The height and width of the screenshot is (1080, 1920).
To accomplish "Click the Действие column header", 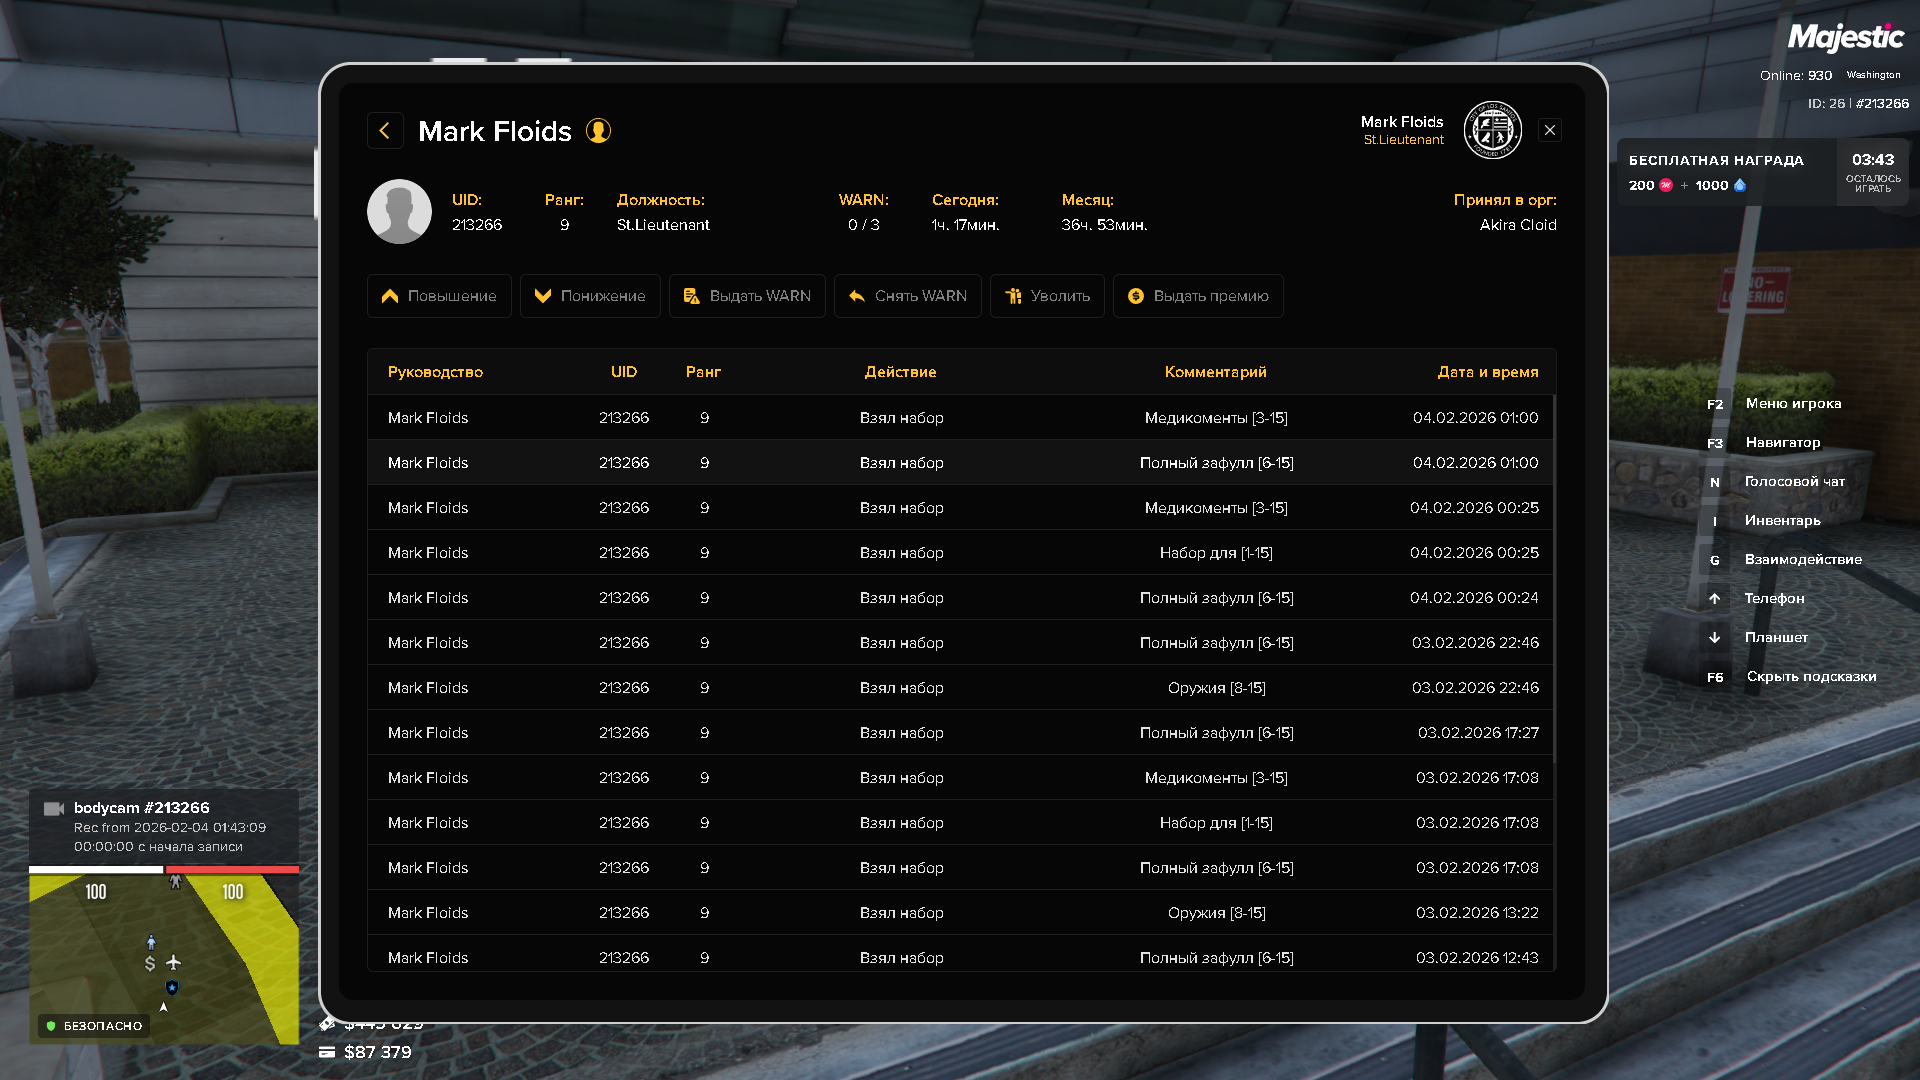I will click(900, 372).
